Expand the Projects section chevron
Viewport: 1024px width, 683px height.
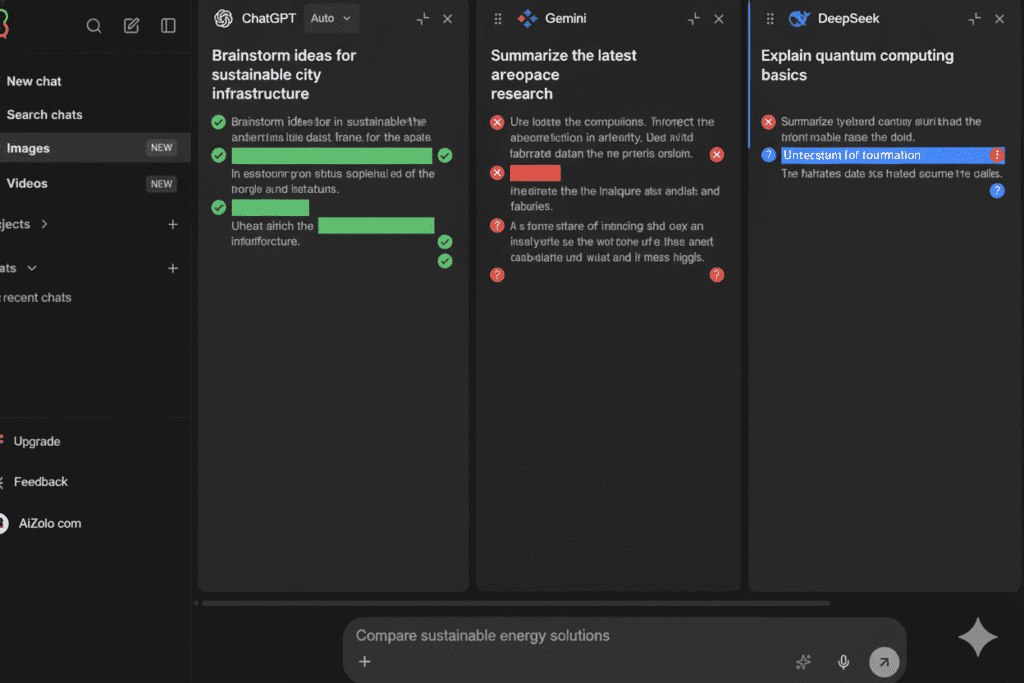coord(44,224)
